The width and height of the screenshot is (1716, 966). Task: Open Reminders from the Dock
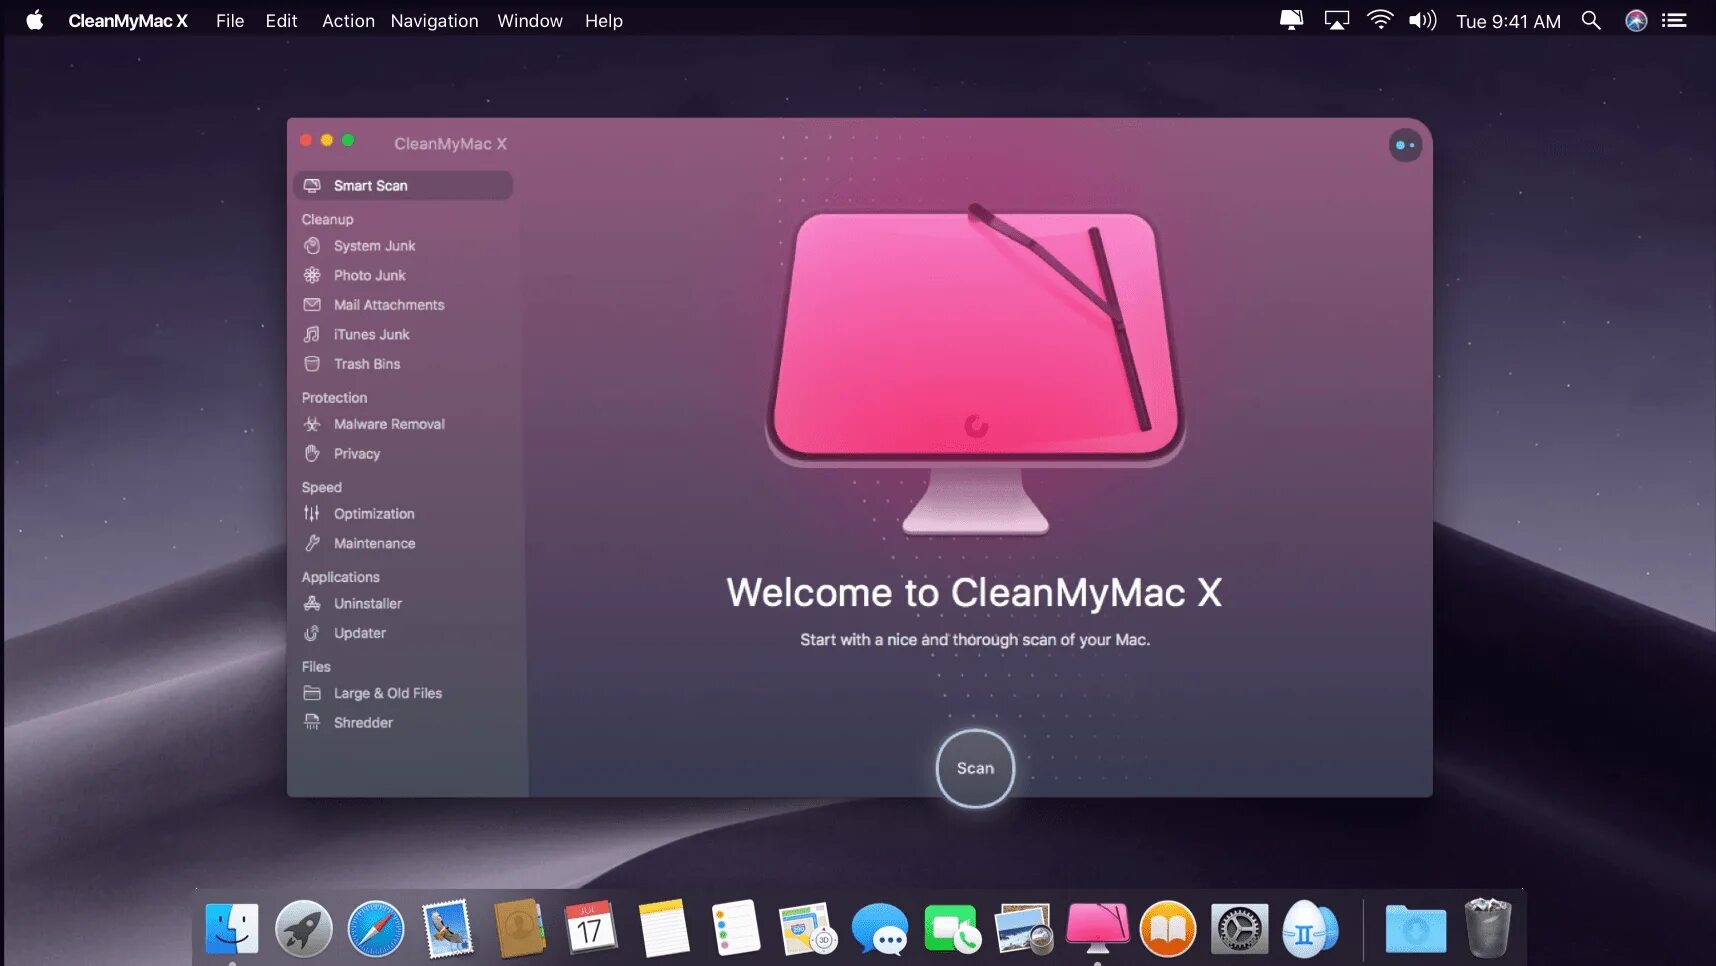tap(736, 929)
